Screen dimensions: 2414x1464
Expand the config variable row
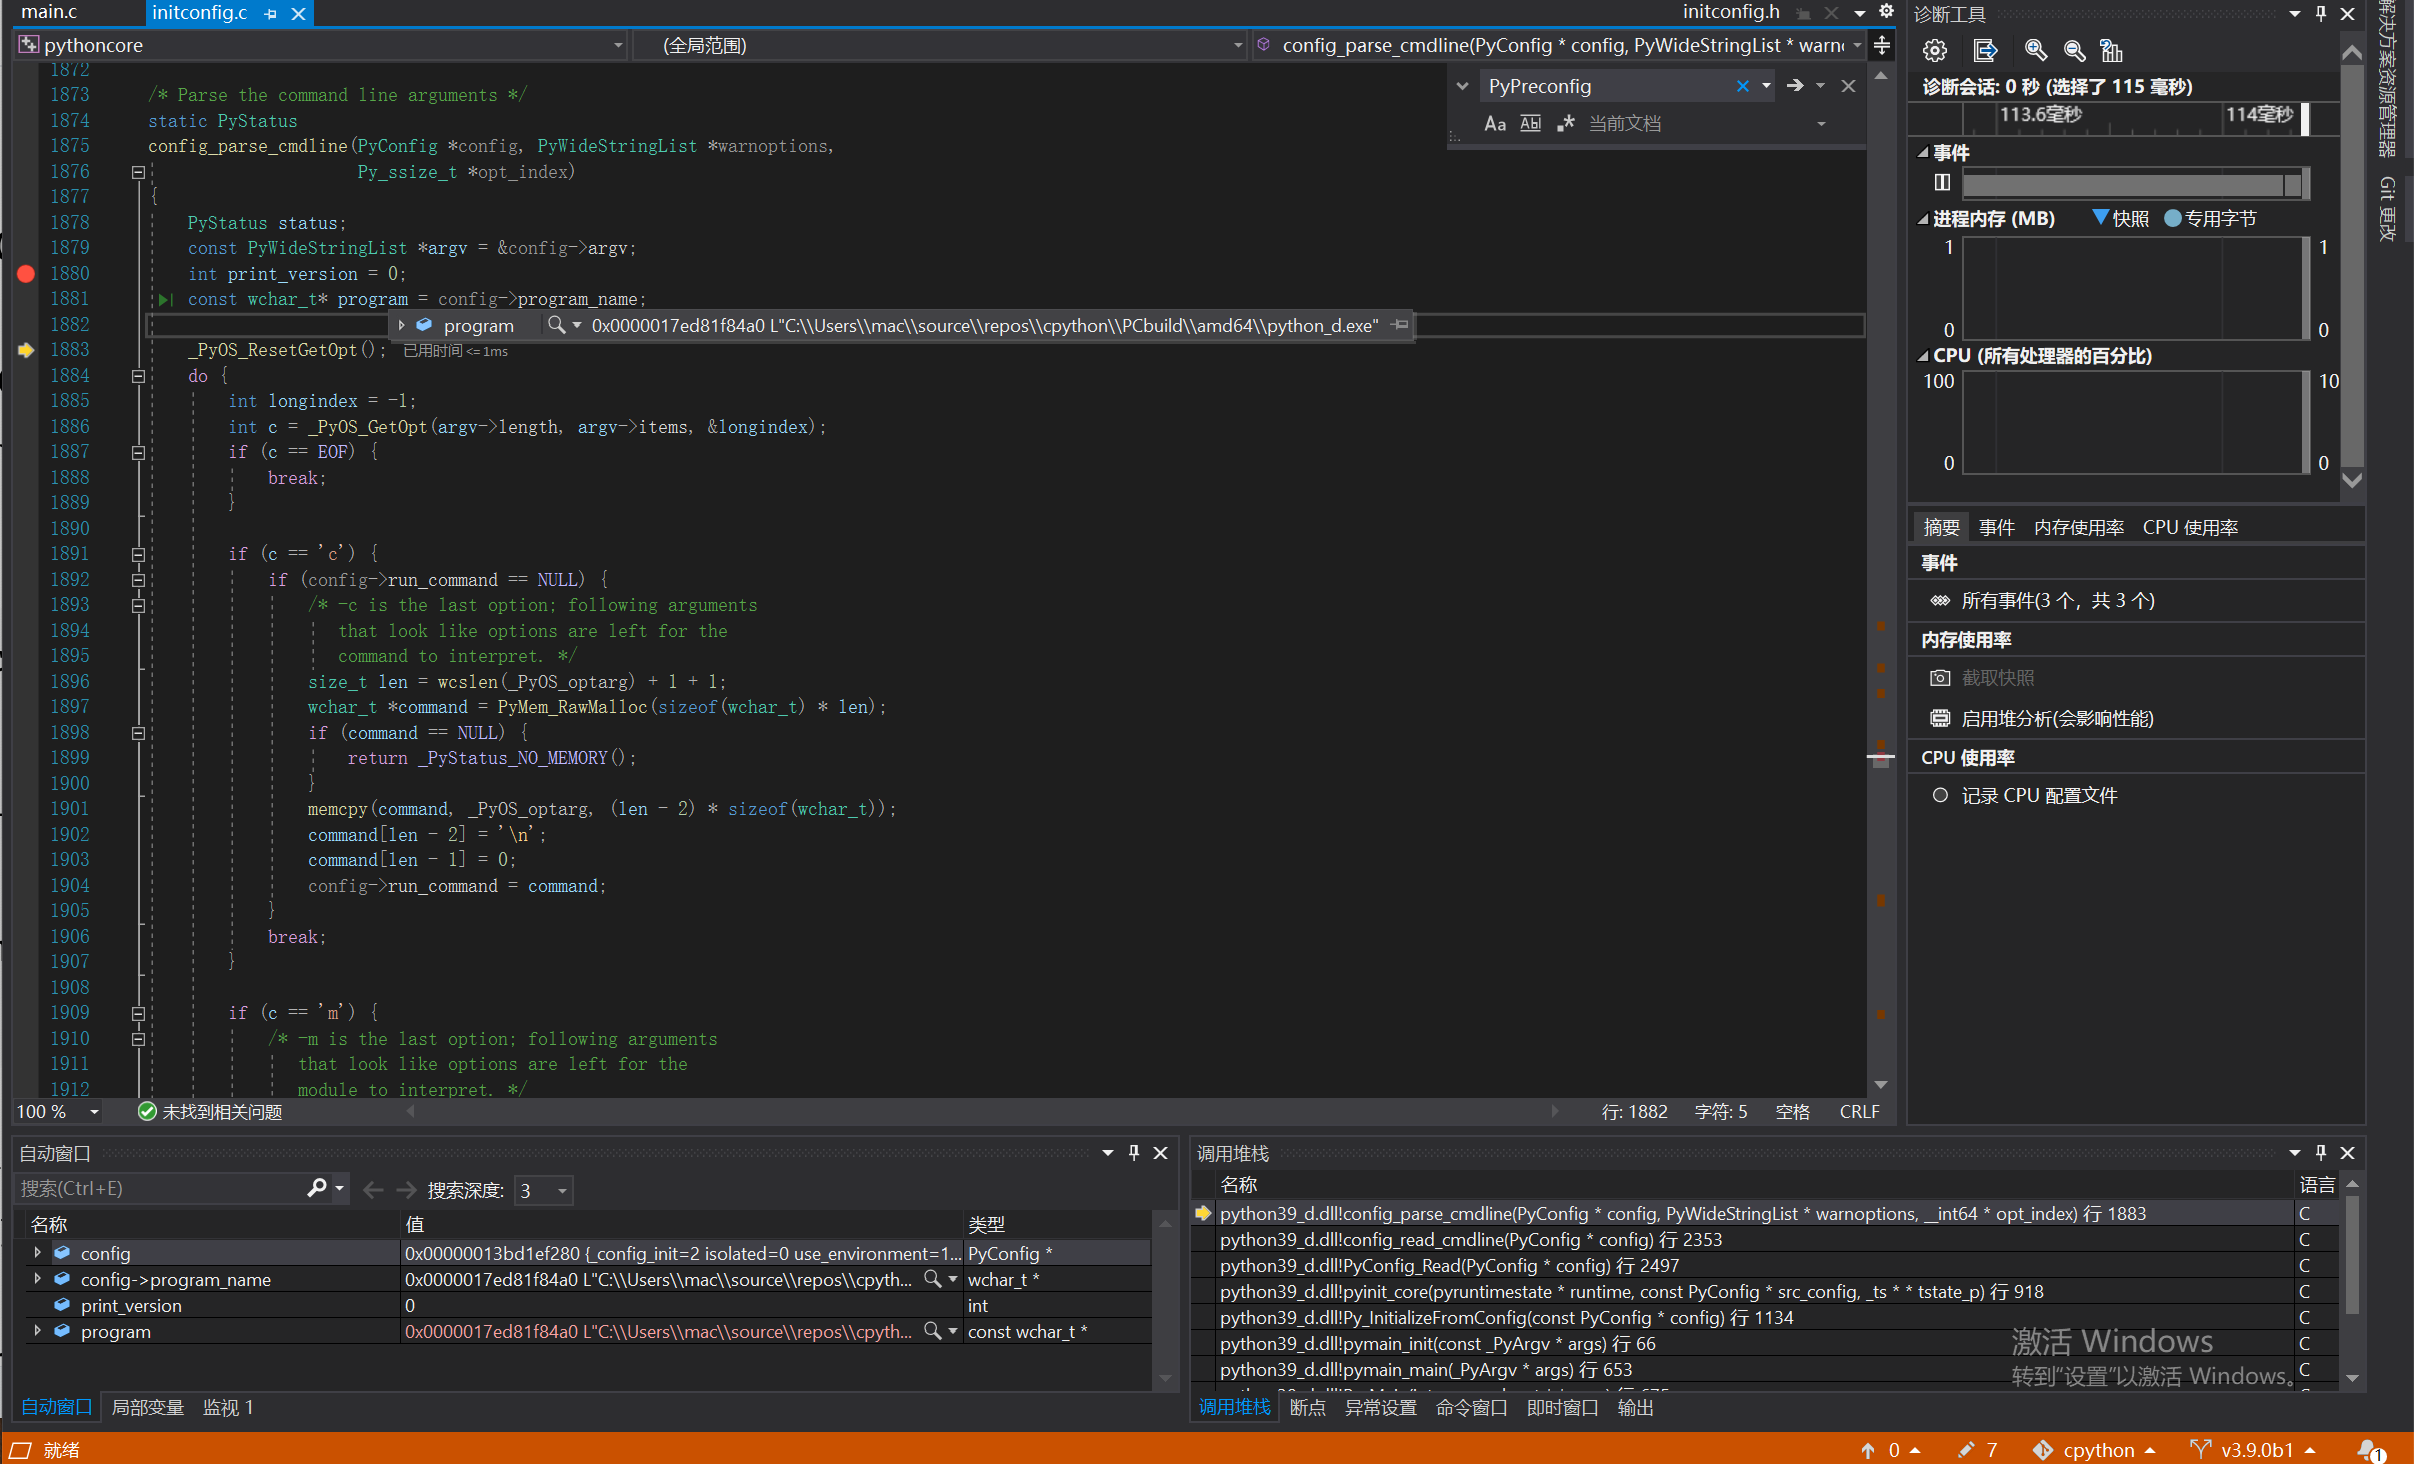pos(38,1253)
